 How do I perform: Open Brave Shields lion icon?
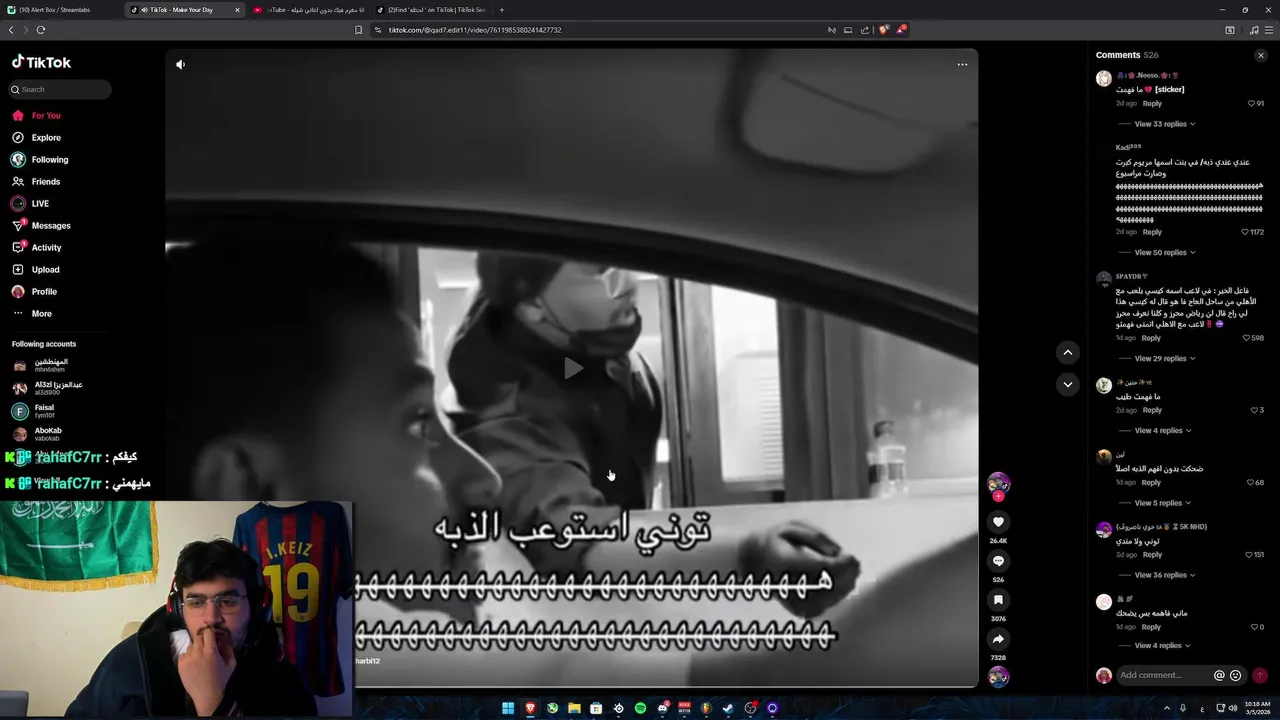pyautogui.click(x=883, y=30)
